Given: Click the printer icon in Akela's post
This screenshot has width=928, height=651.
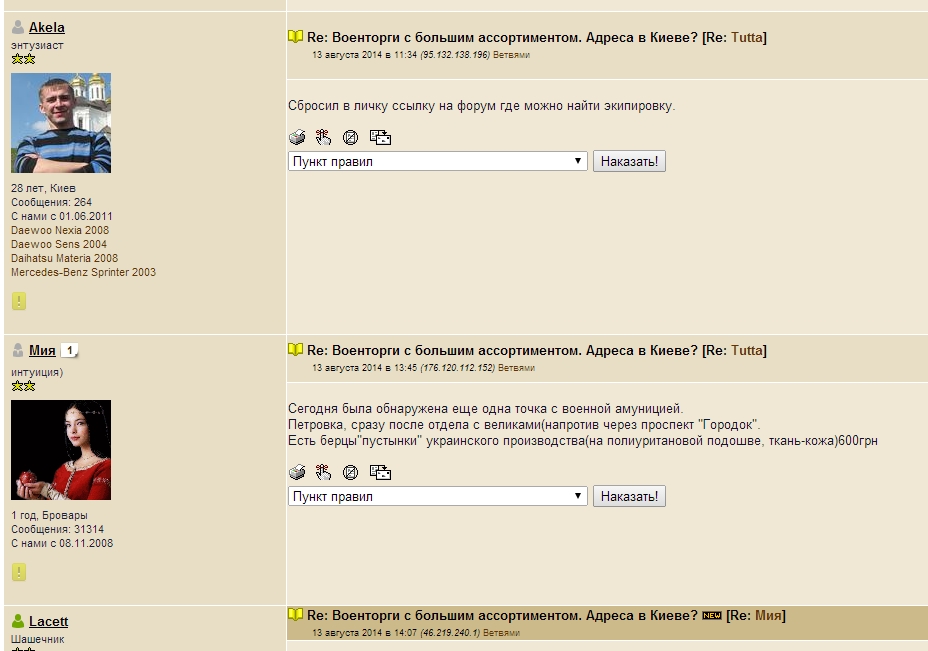Looking at the screenshot, I should 297,138.
